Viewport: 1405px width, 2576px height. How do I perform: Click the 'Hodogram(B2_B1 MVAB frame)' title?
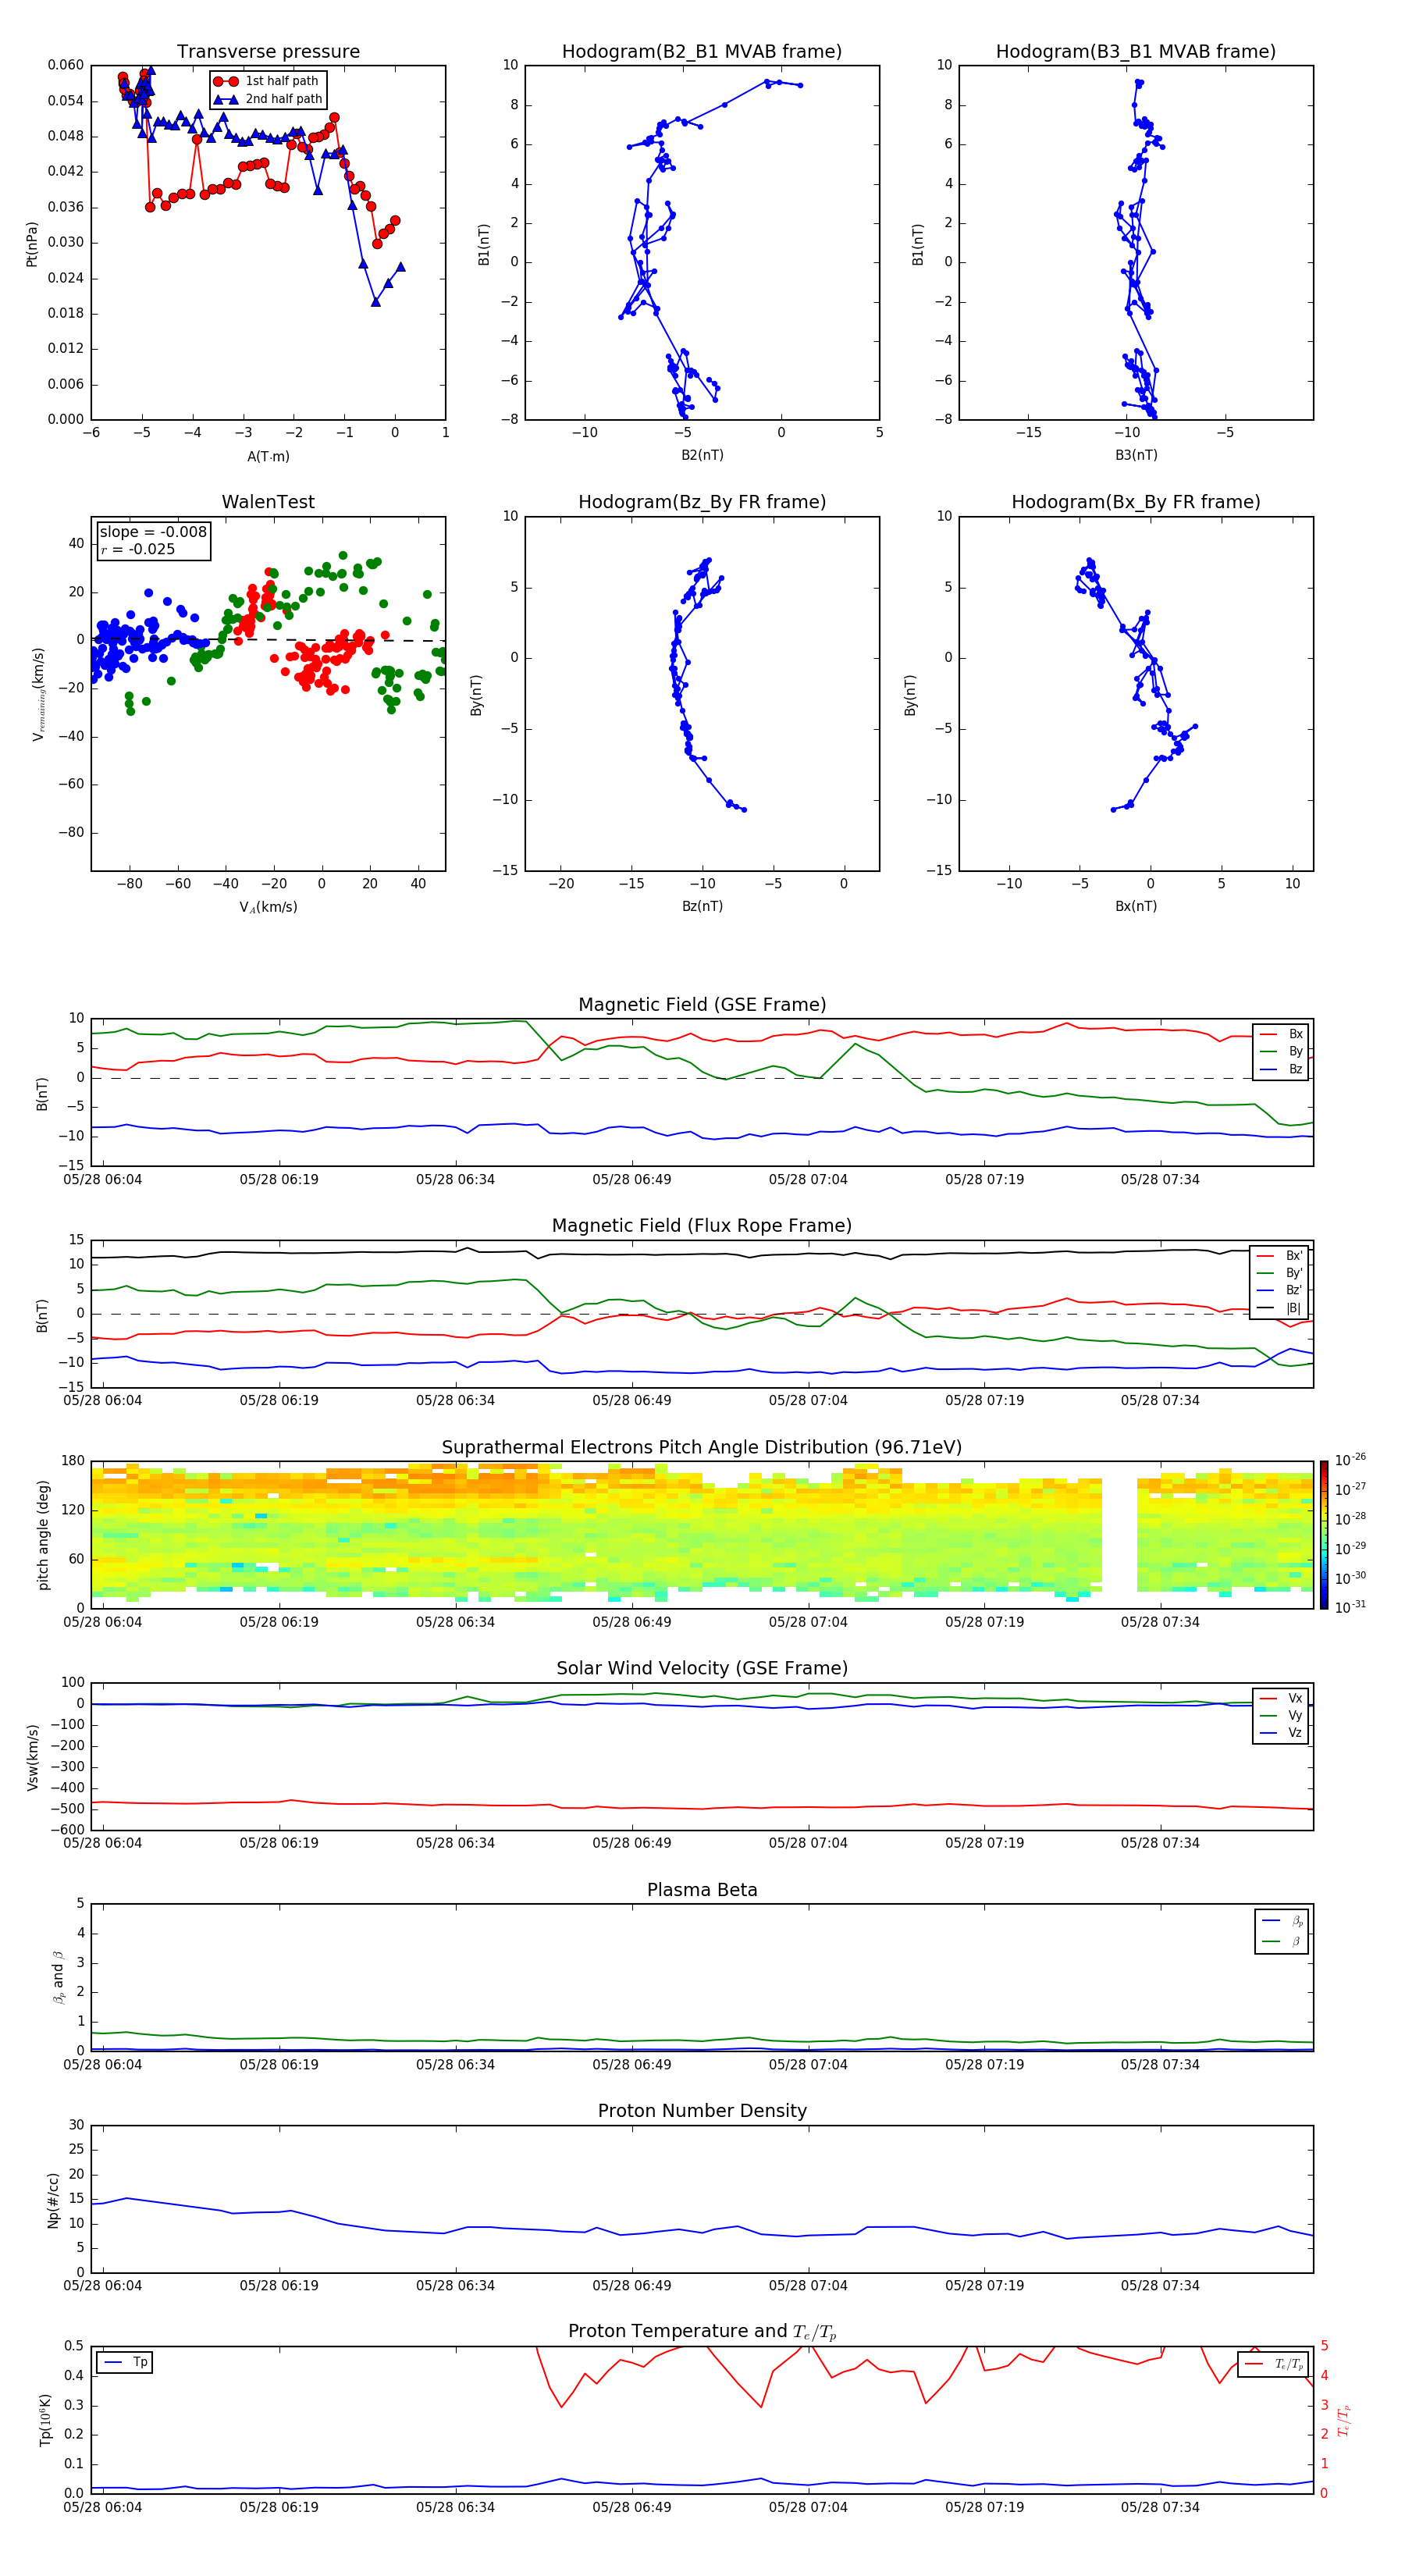coord(702,51)
